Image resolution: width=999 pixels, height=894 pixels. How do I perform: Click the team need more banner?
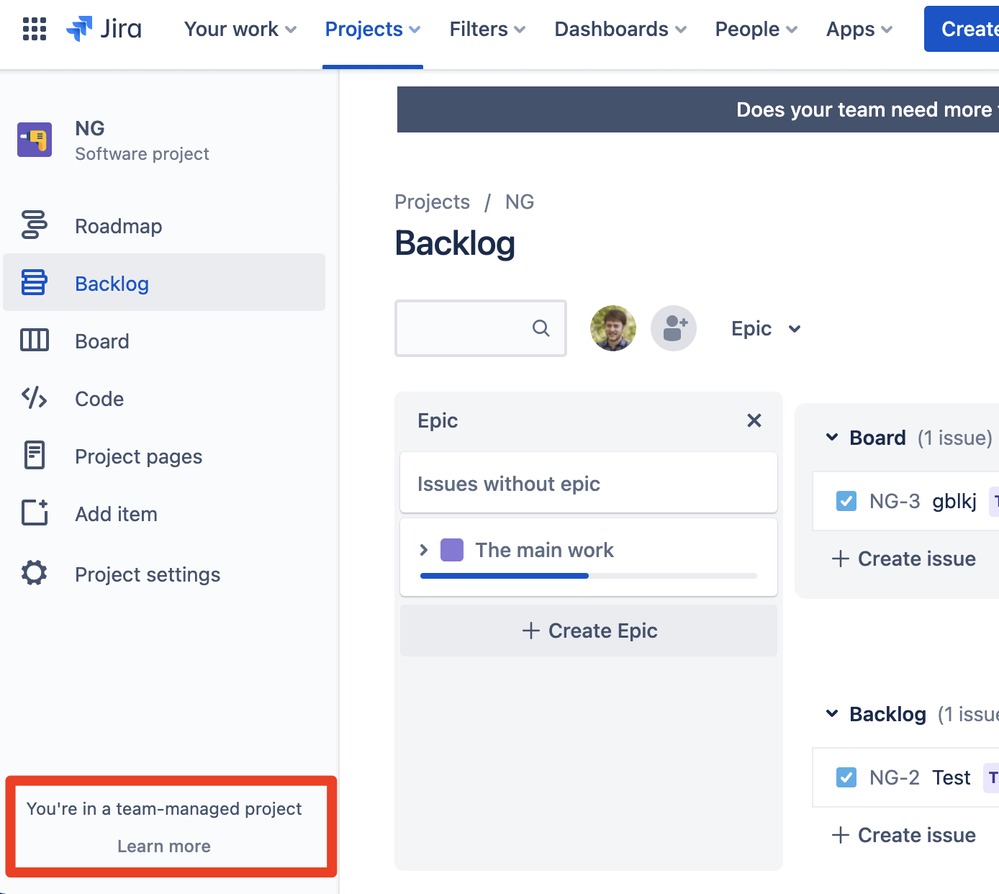[698, 110]
